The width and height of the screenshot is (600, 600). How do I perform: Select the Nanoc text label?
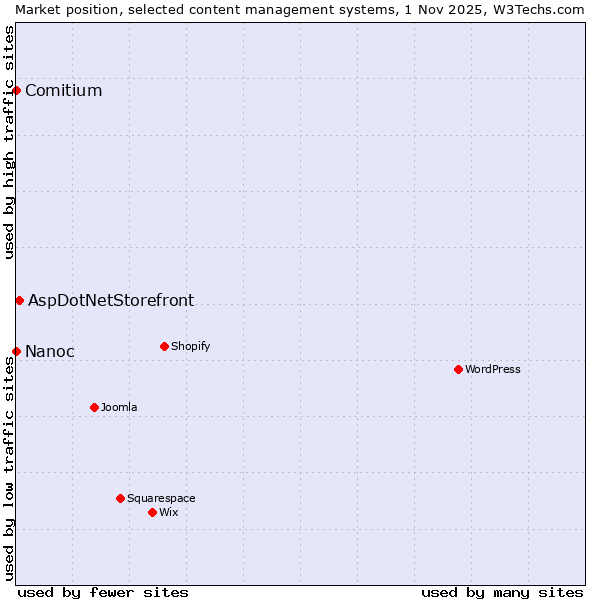50,351
